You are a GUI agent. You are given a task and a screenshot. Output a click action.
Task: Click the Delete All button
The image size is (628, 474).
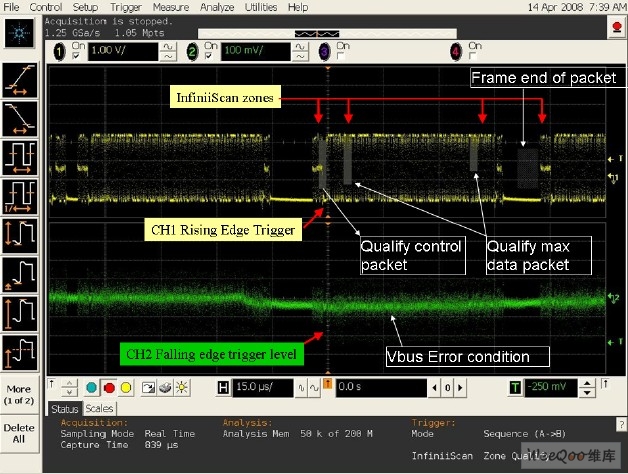(19, 434)
